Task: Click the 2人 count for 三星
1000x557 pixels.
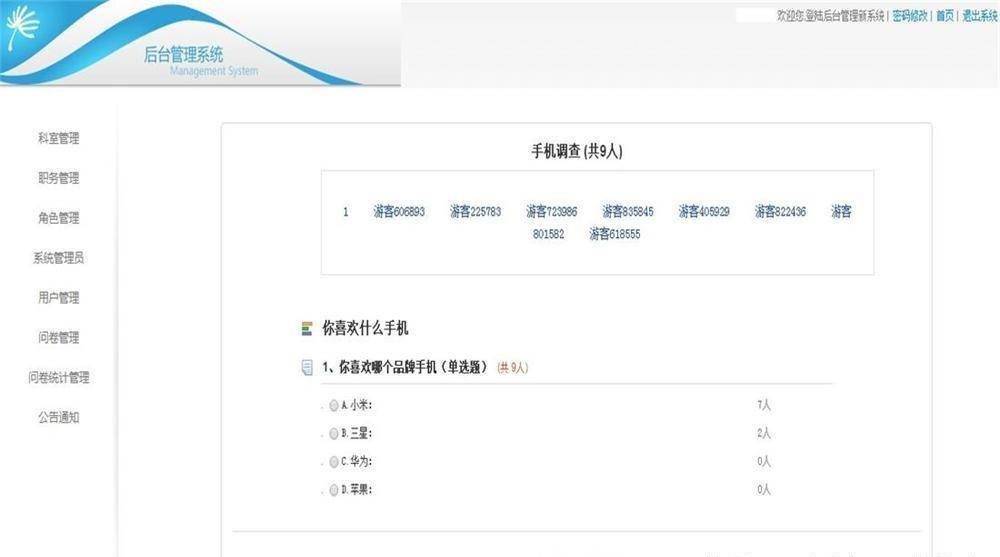Action: pos(764,433)
